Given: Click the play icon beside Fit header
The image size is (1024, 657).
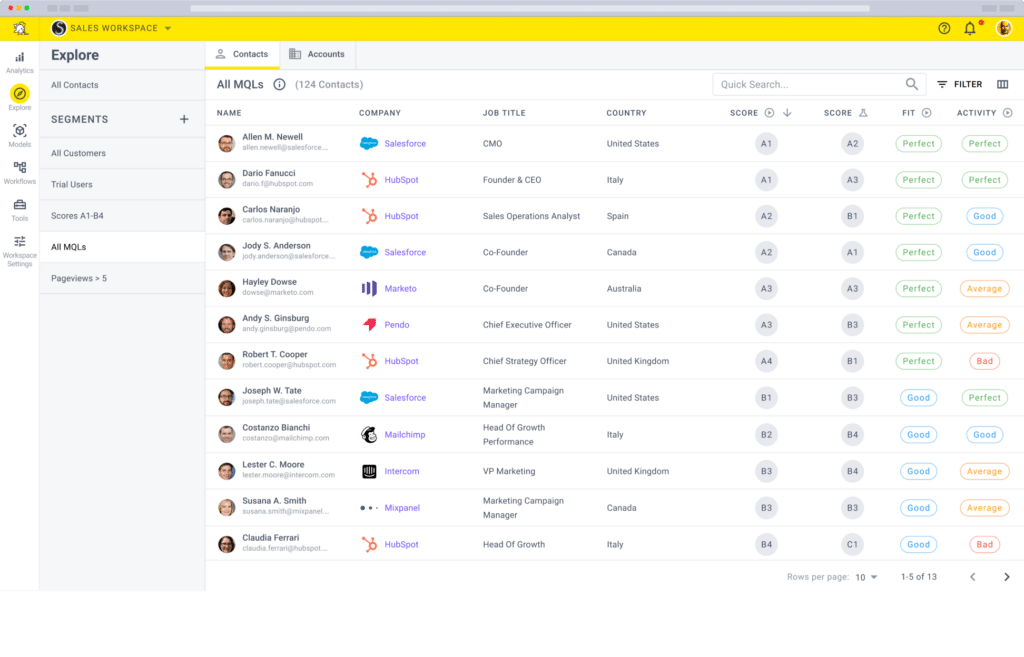Looking at the screenshot, I should [926, 113].
